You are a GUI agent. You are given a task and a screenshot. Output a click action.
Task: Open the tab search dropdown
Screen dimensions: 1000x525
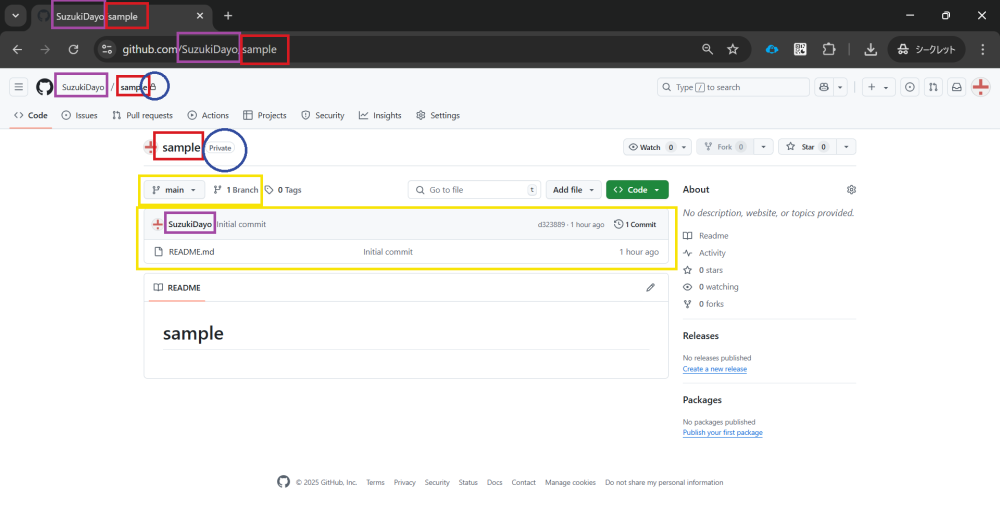pyautogui.click(x=15, y=16)
